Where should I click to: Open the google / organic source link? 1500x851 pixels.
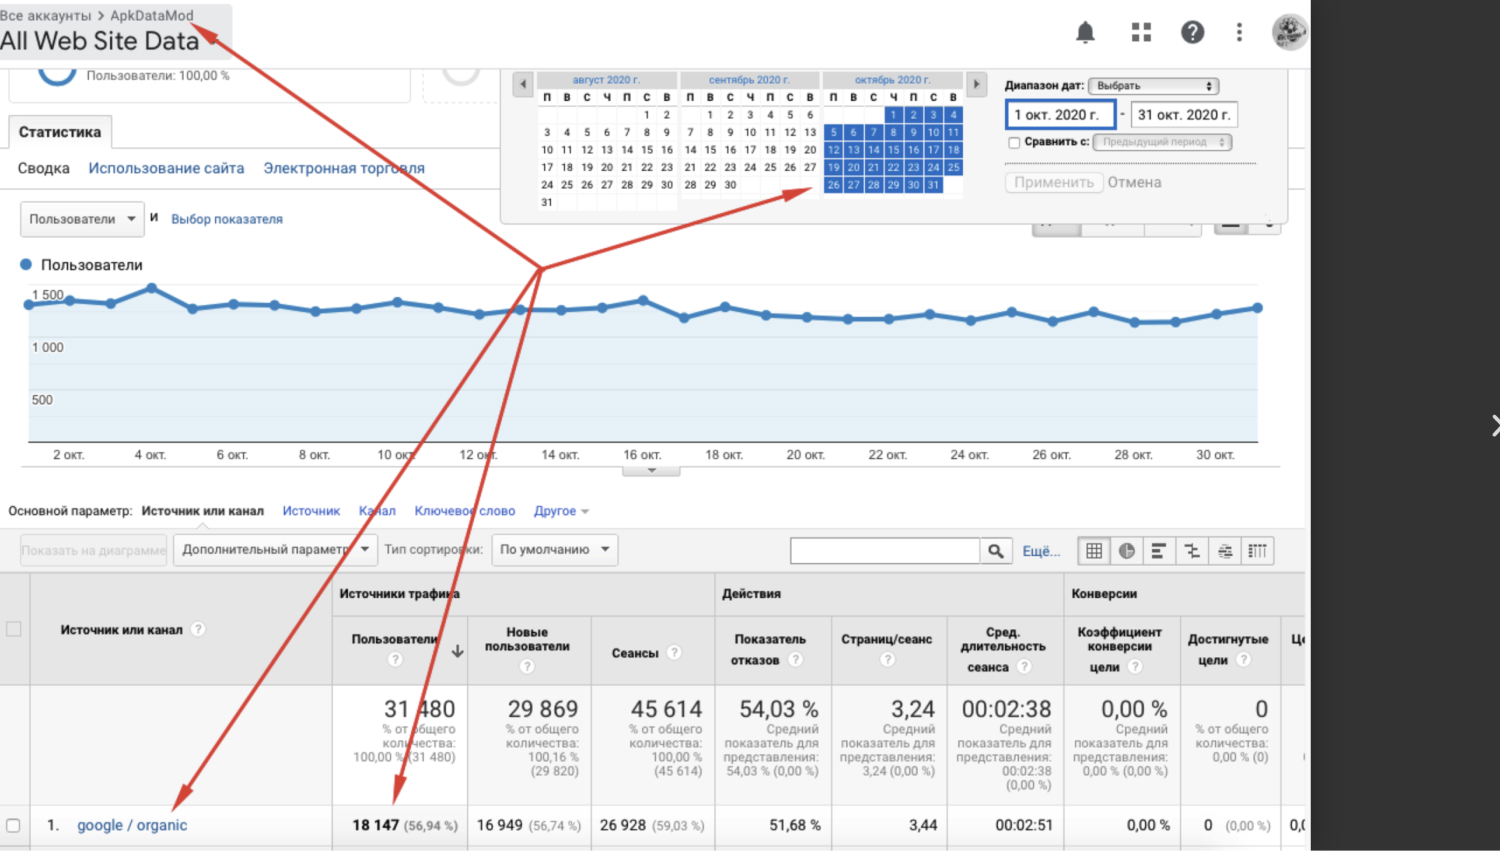(x=132, y=826)
